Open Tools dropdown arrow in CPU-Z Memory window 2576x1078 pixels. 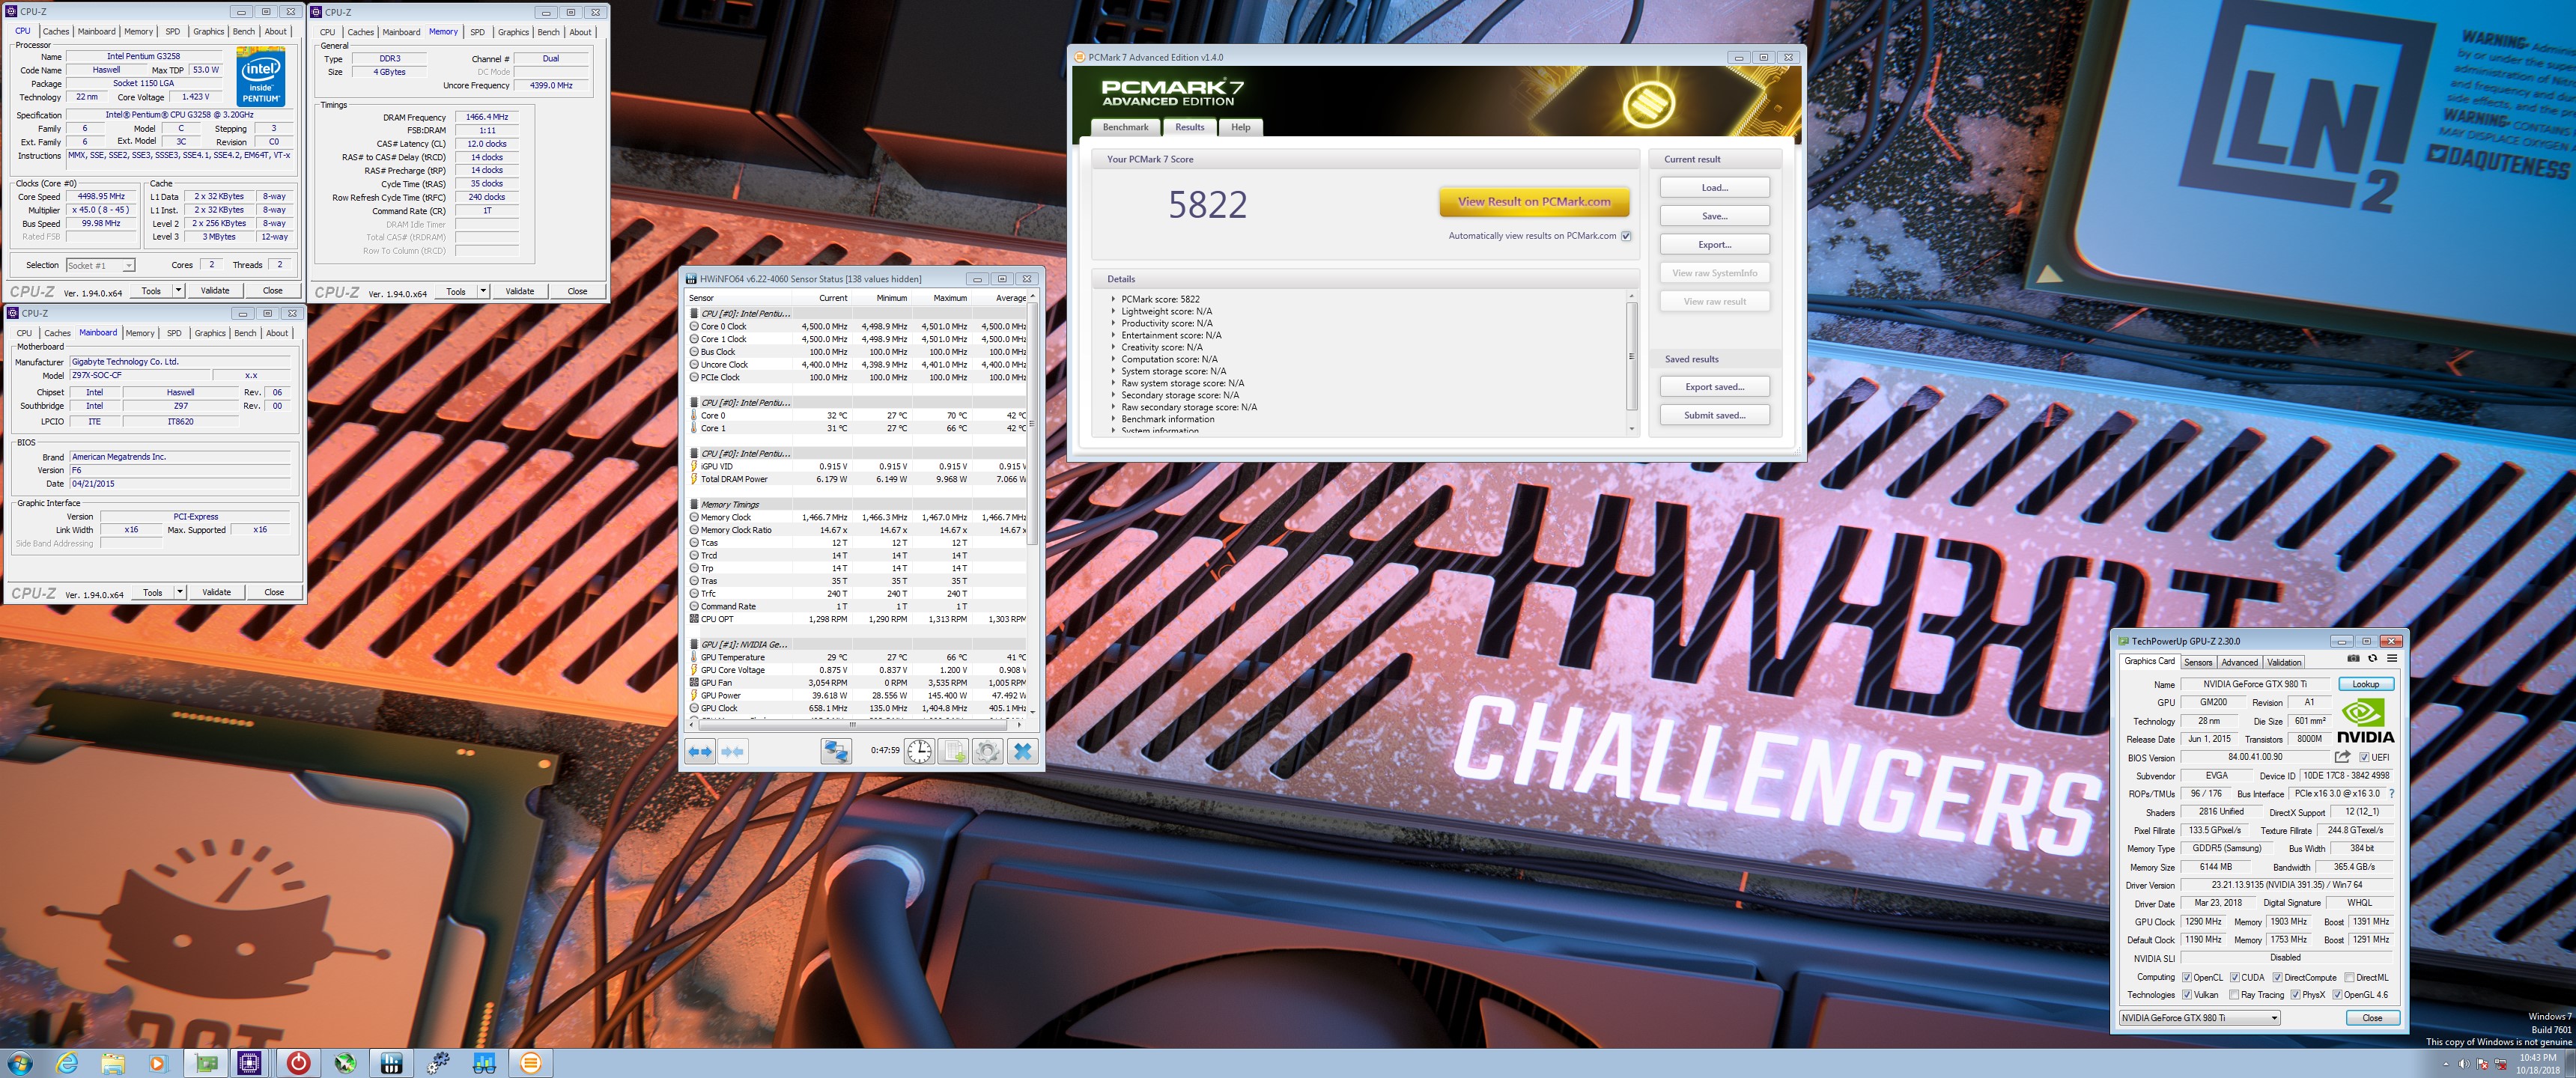[x=483, y=291]
